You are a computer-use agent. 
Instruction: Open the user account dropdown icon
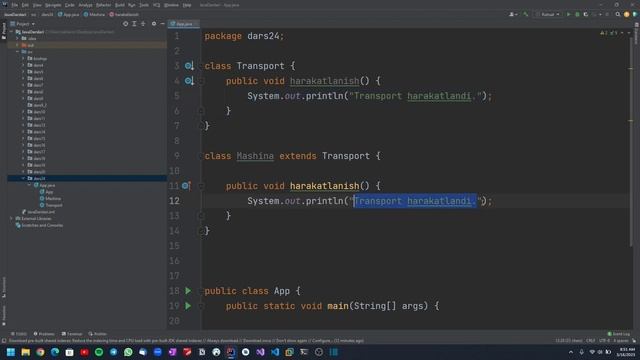click(x=513, y=15)
